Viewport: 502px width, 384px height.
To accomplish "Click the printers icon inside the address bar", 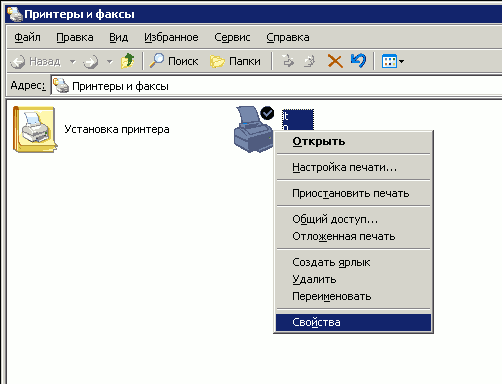I will click(61, 85).
